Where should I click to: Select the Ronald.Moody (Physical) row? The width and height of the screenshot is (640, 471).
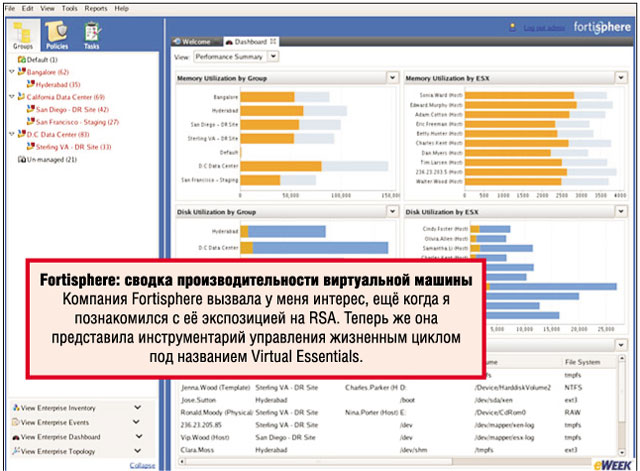[x=398, y=413]
